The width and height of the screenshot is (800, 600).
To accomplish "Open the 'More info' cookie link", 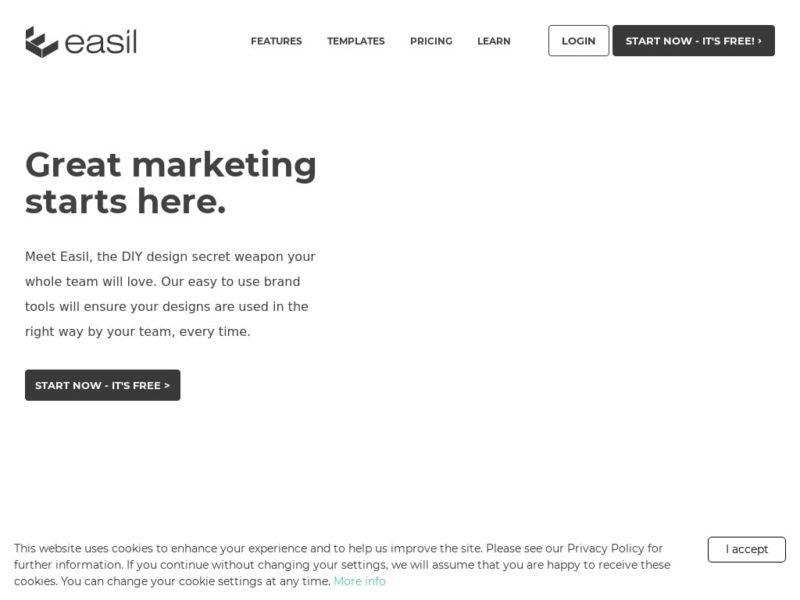I will click(359, 581).
